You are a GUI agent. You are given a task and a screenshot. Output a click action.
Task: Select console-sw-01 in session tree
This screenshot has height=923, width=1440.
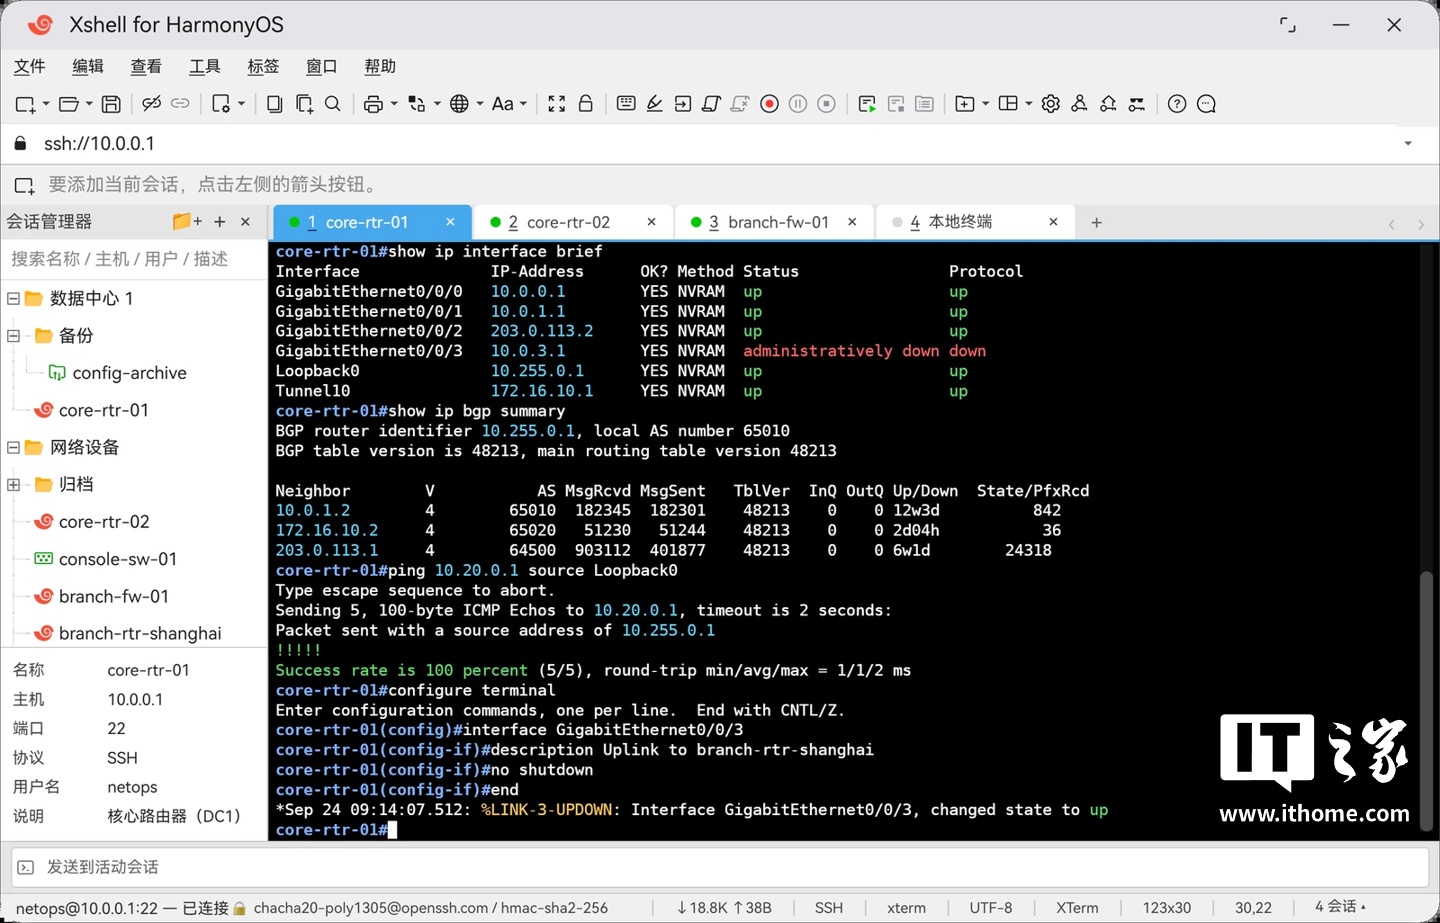[x=118, y=559]
